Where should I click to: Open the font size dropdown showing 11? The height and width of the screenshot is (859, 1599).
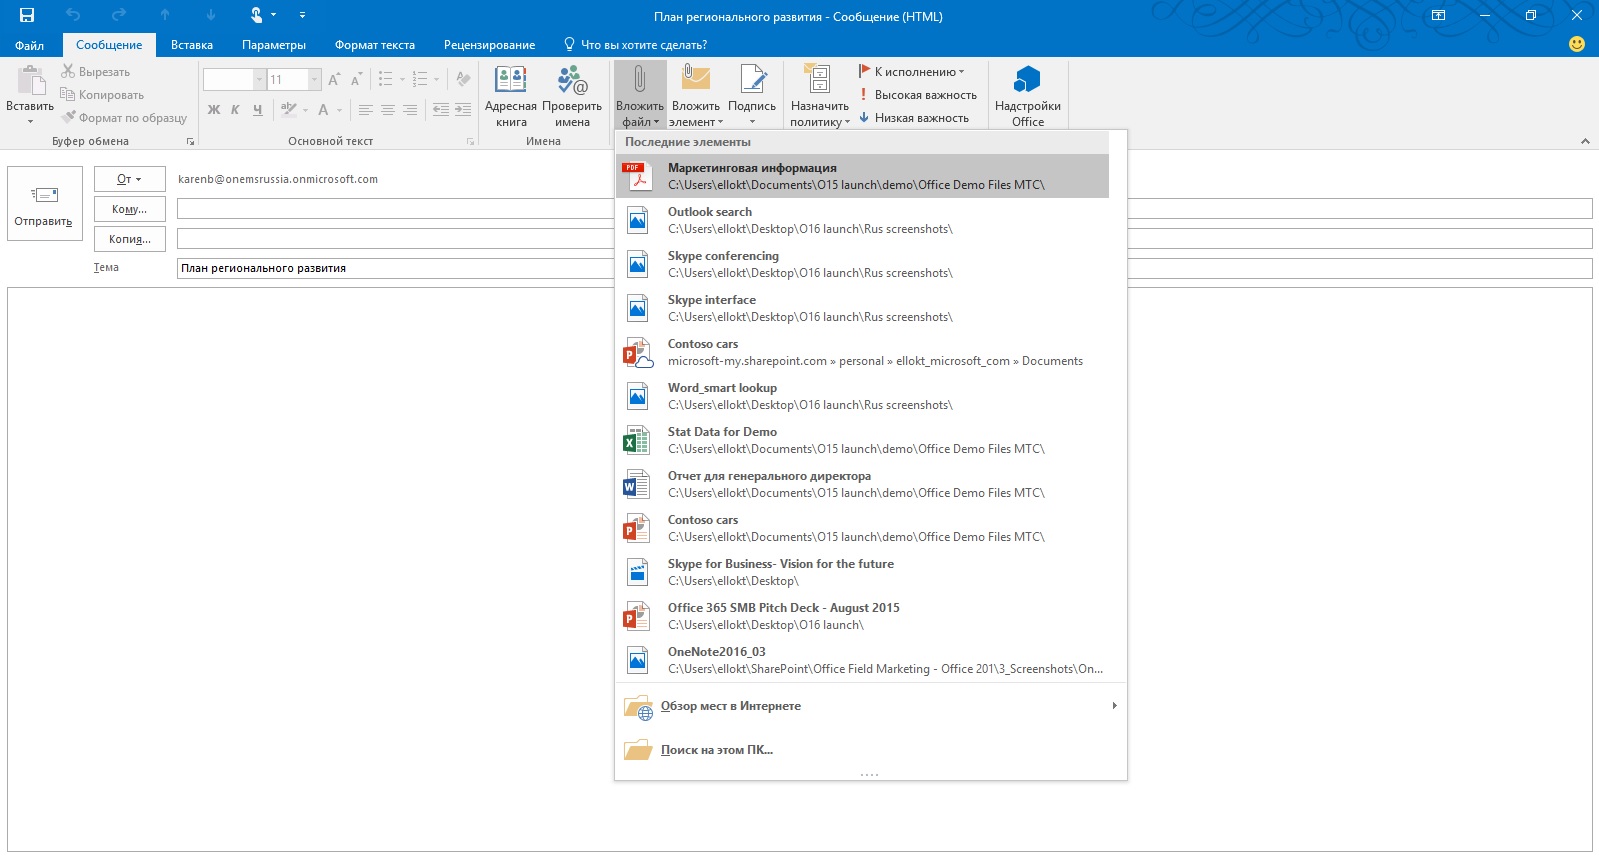[314, 80]
